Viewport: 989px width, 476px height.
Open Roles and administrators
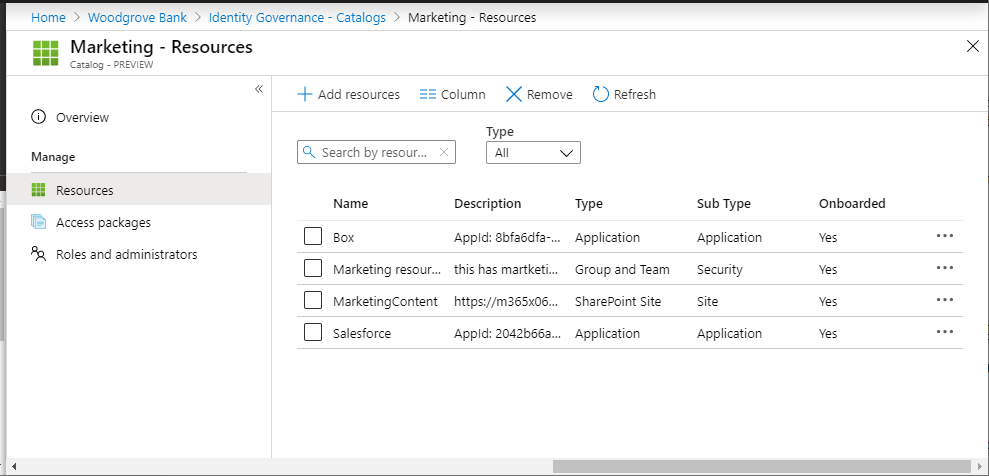[x=126, y=255]
